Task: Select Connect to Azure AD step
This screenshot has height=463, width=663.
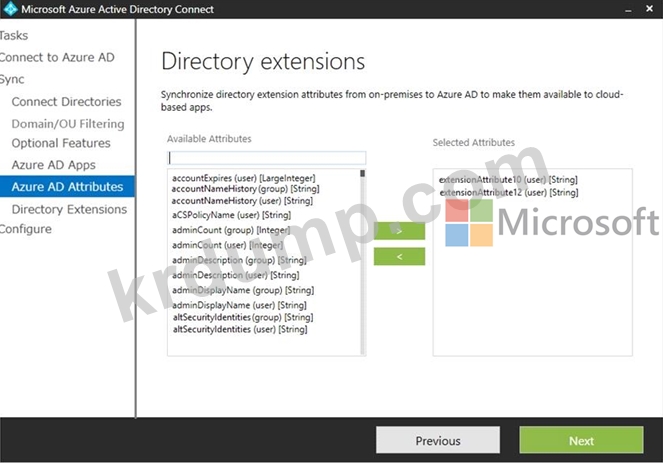Action: [x=57, y=58]
